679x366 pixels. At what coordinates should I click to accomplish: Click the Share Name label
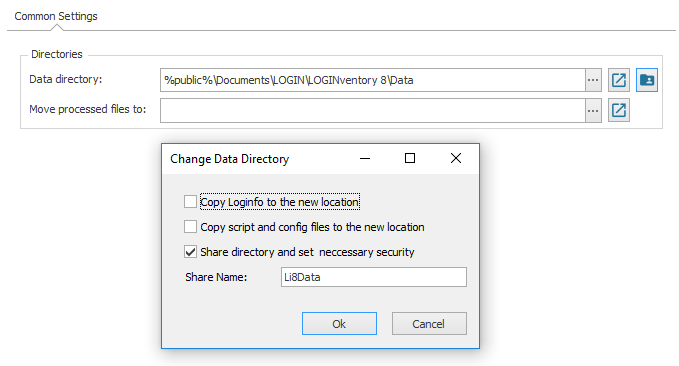tap(216, 277)
